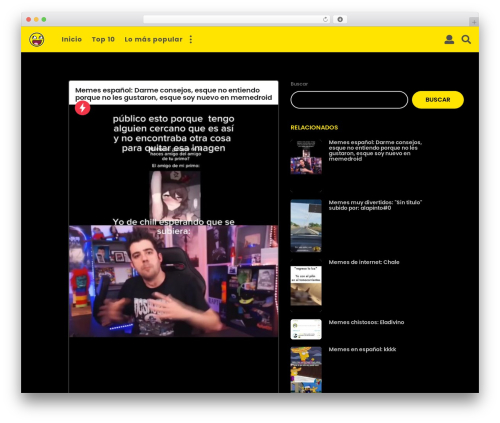500x423 pixels.
Task: Click the red lightning bolt badge
Action: pyautogui.click(x=82, y=108)
